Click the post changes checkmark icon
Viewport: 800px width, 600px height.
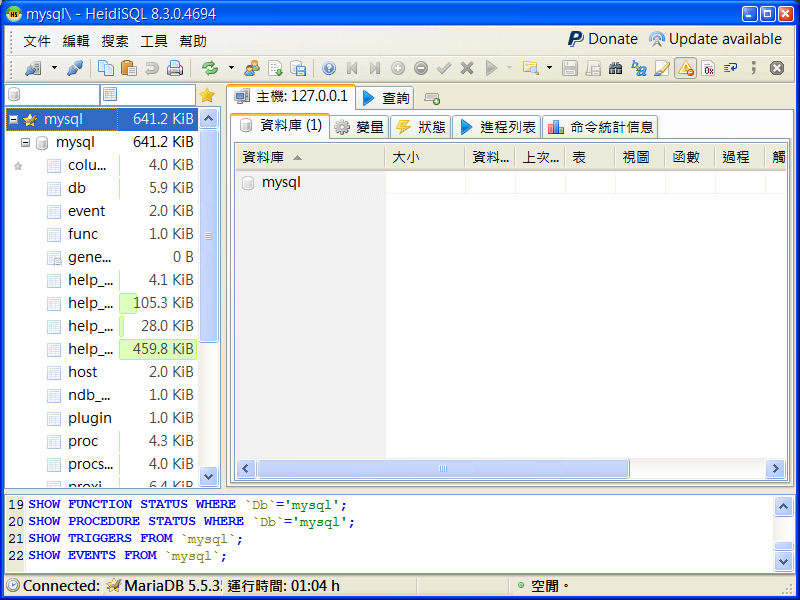[444, 68]
